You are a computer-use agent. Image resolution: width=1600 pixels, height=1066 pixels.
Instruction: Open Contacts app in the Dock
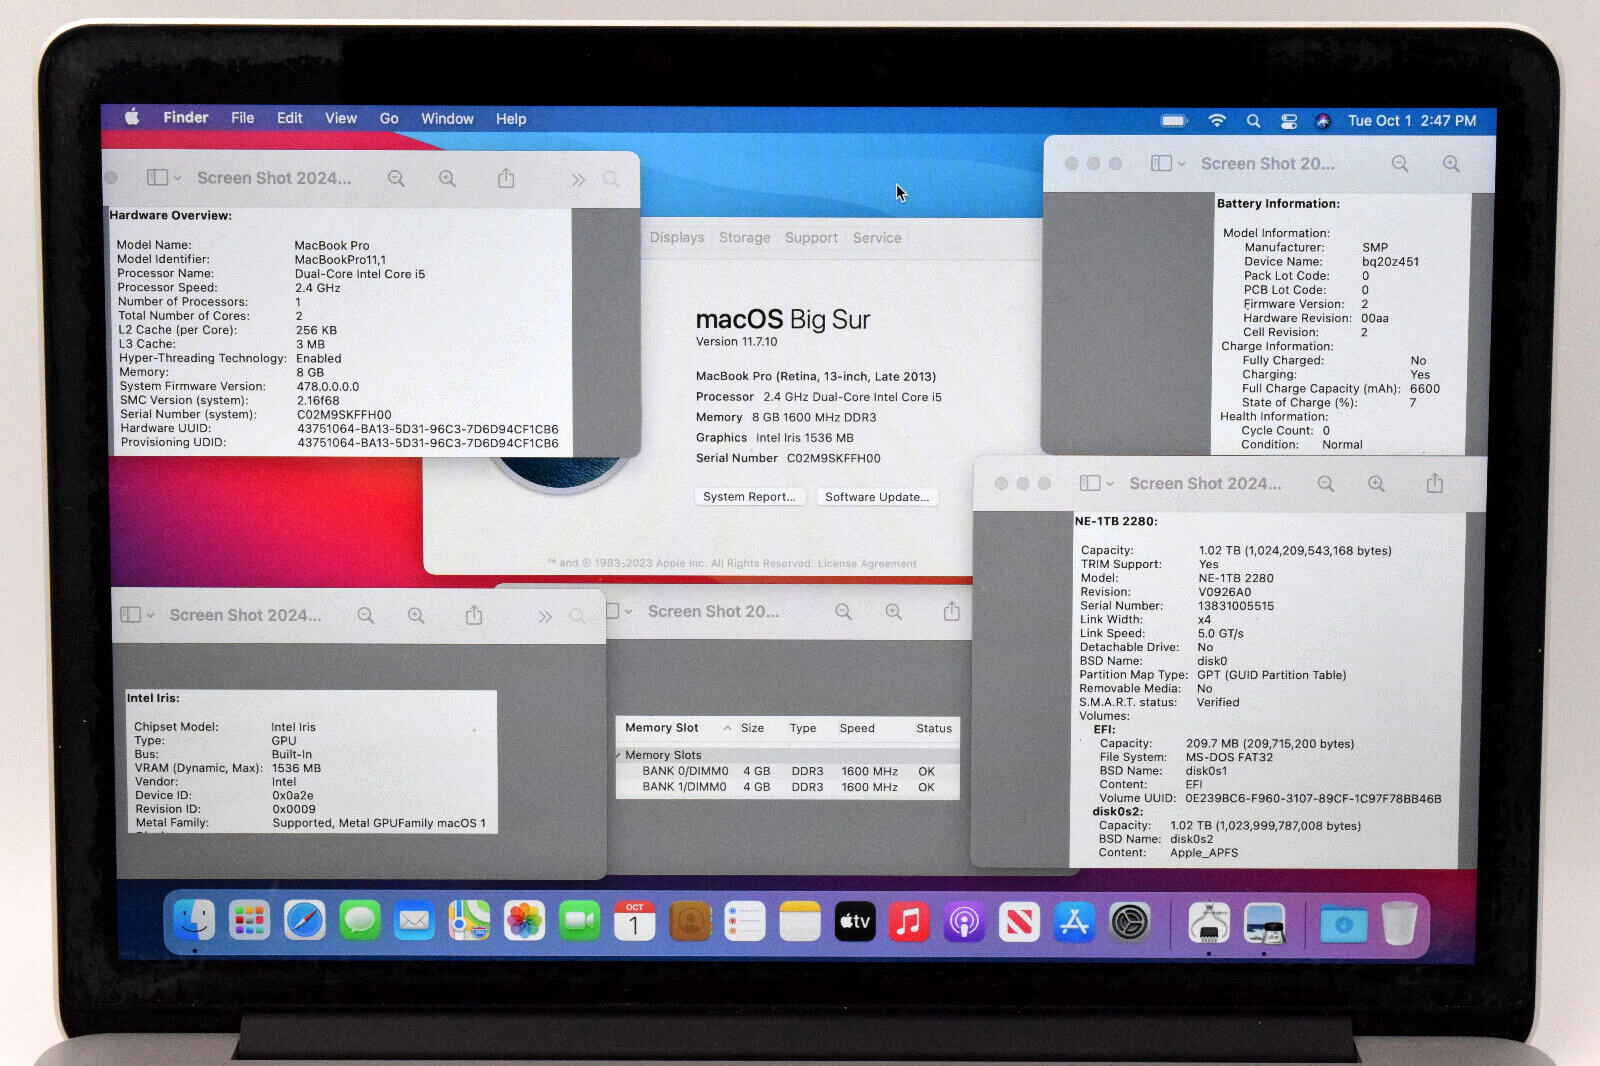tap(689, 921)
